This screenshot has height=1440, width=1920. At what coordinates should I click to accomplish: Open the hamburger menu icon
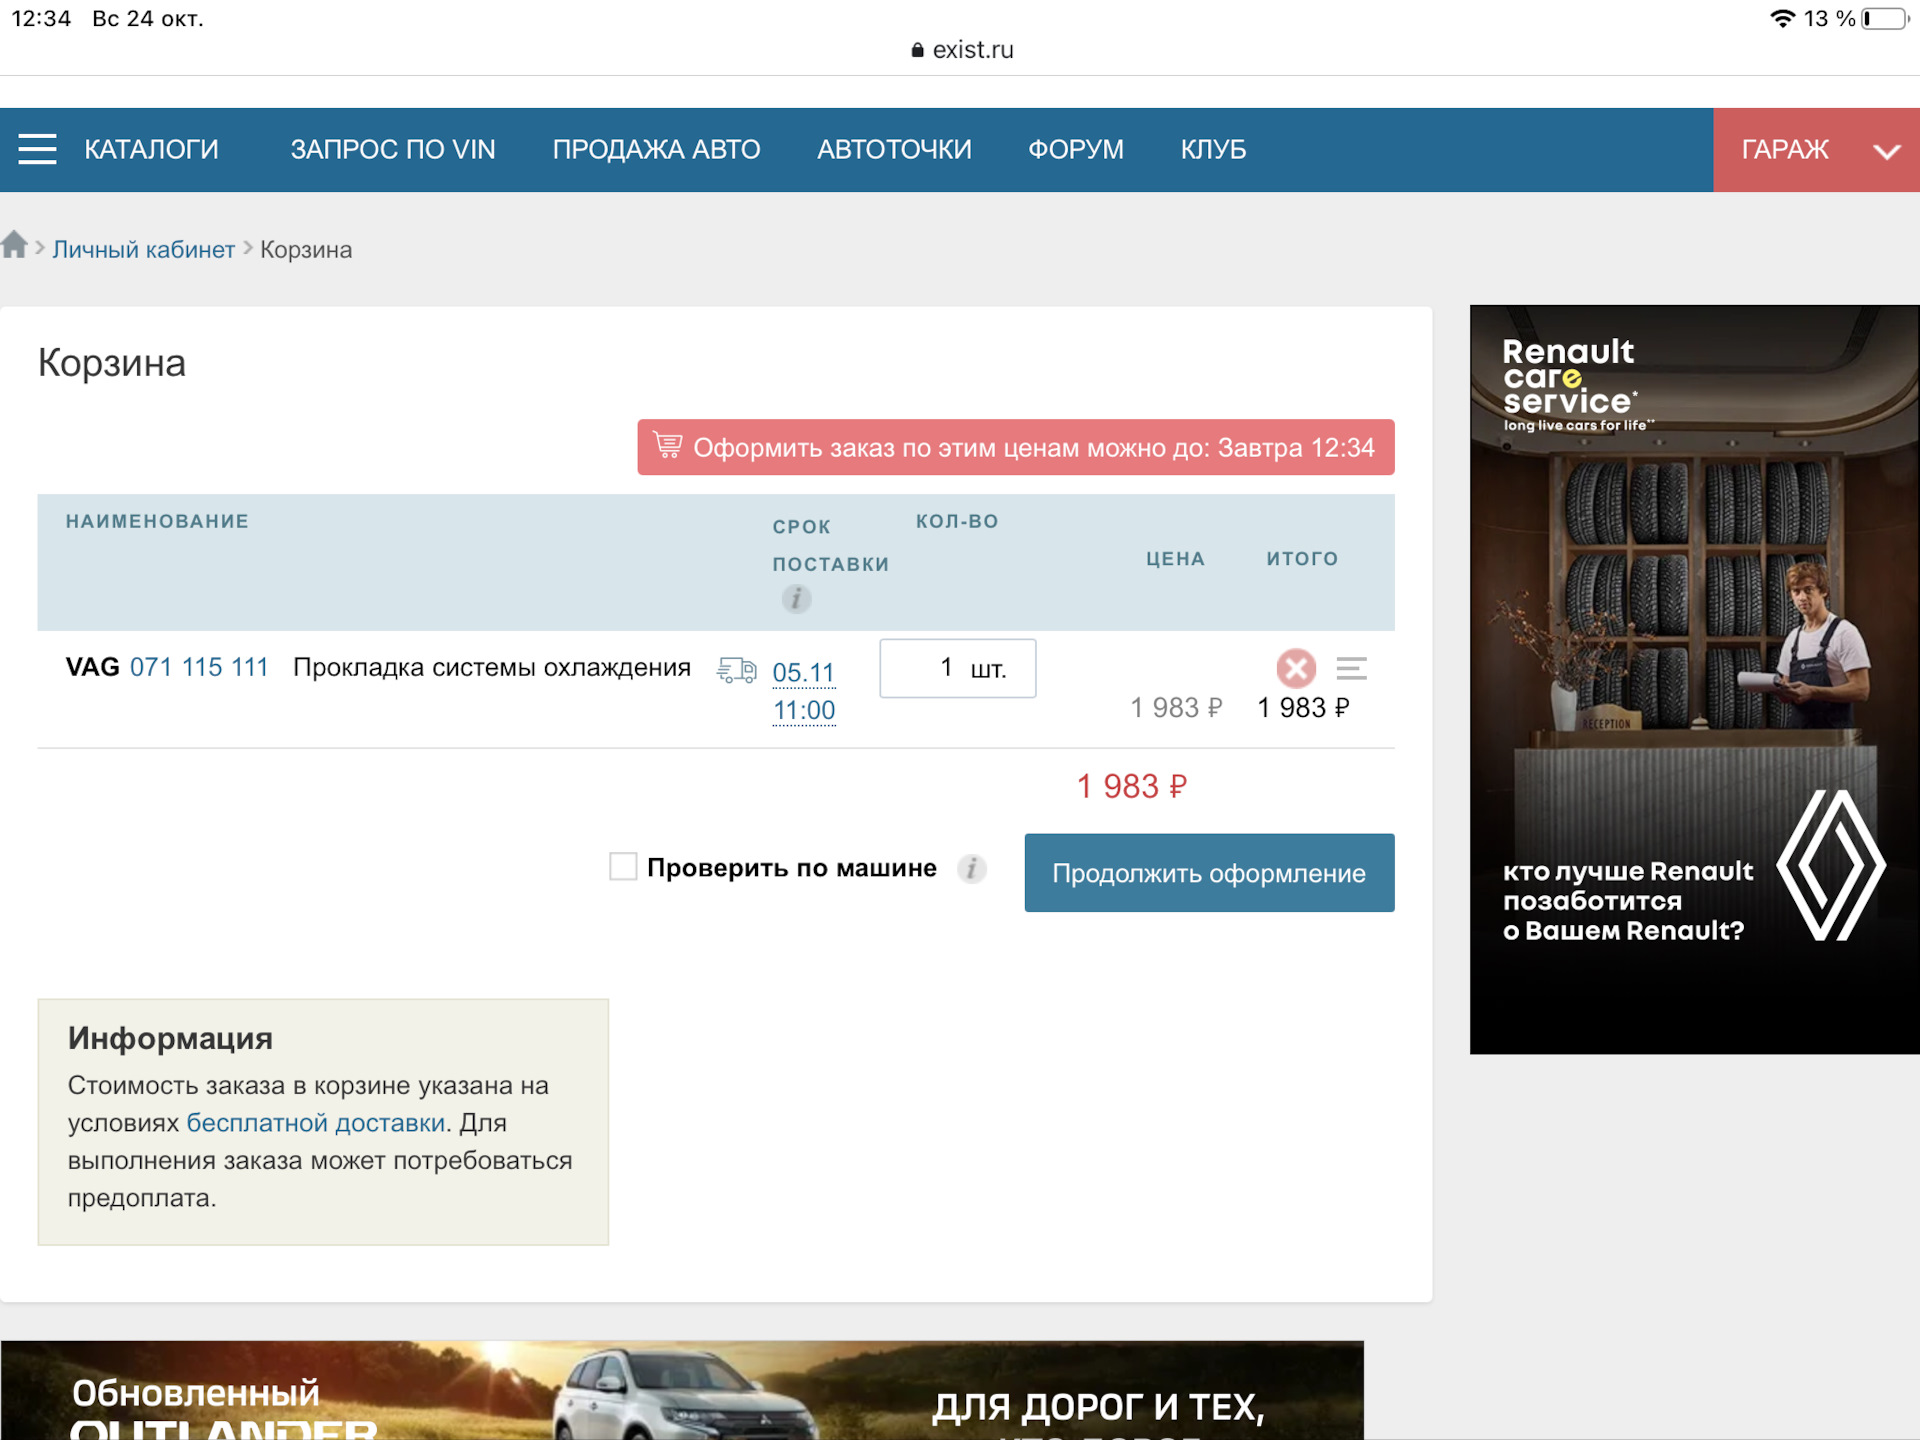pyautogui.click(x=37, y=149)
